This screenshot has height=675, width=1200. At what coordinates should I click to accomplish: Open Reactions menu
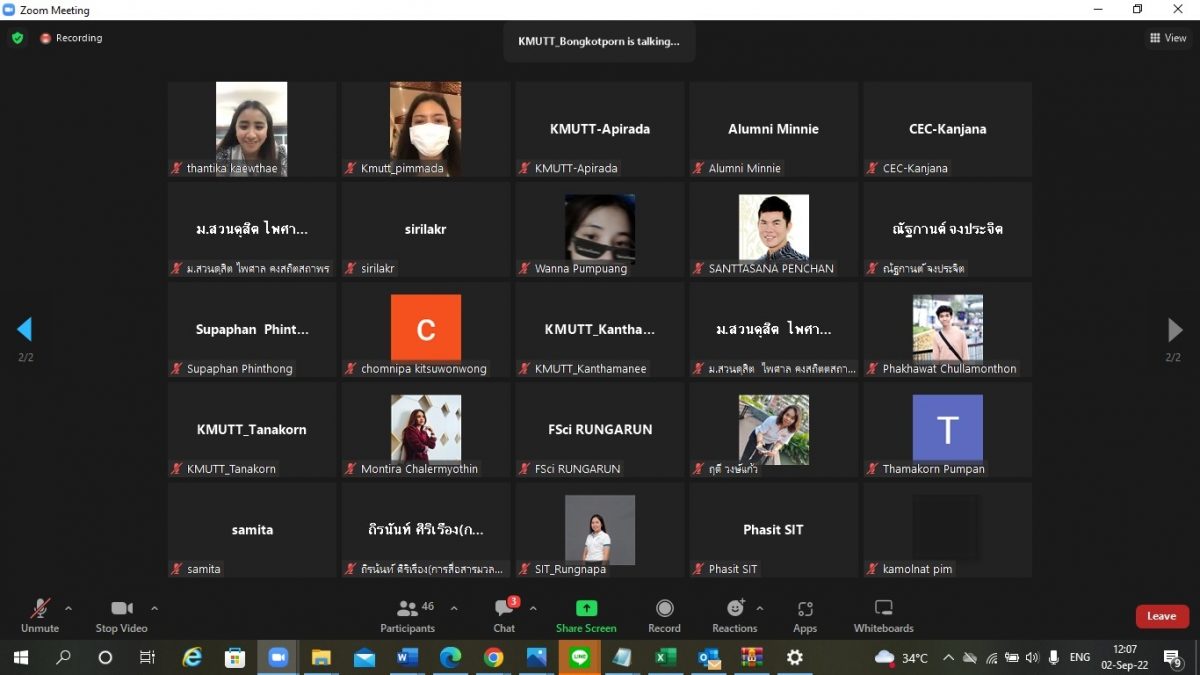pyautogui.click(x=735, y=615)
